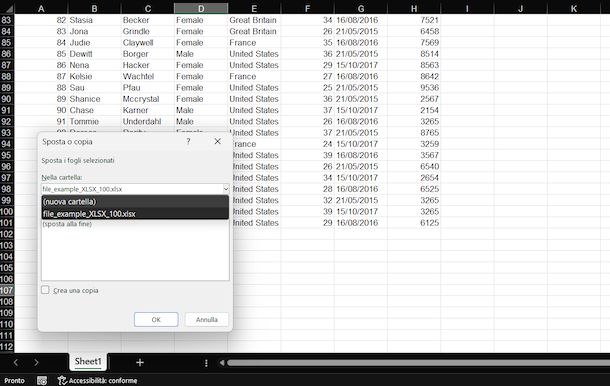Close the 'Sposta o copia' dialog

click(217, 141)
